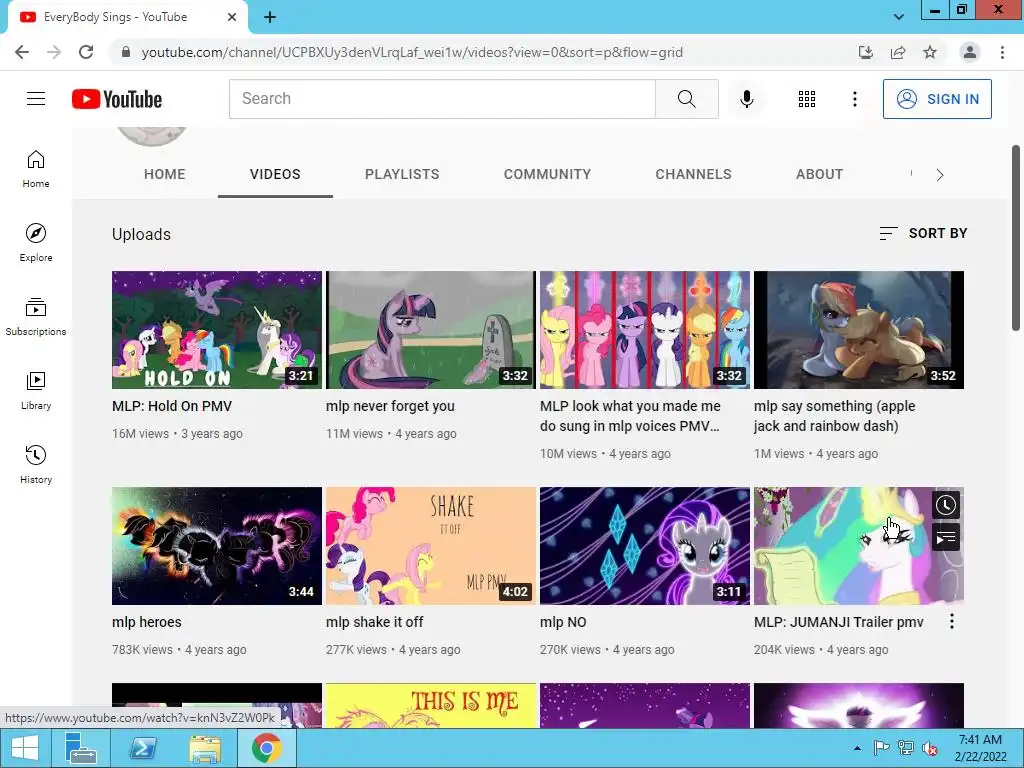Open the YouTube hamburger guide menu
This screenshot has width=1024, height=768.
click(x=36, y=99)
